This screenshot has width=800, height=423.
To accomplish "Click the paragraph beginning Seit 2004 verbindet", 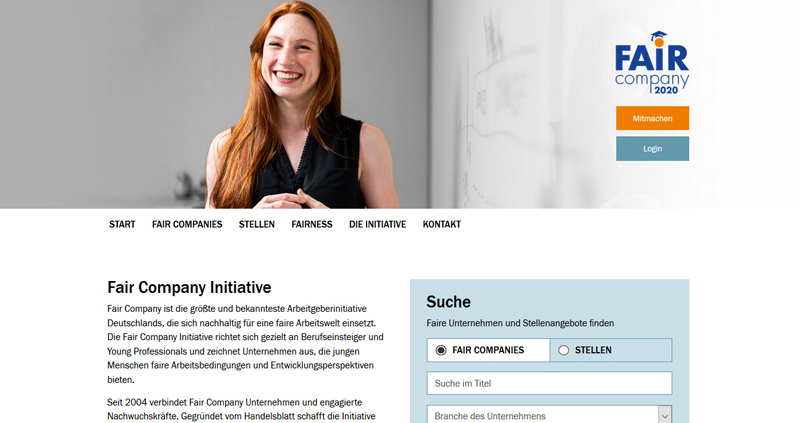I will (241, 409).
